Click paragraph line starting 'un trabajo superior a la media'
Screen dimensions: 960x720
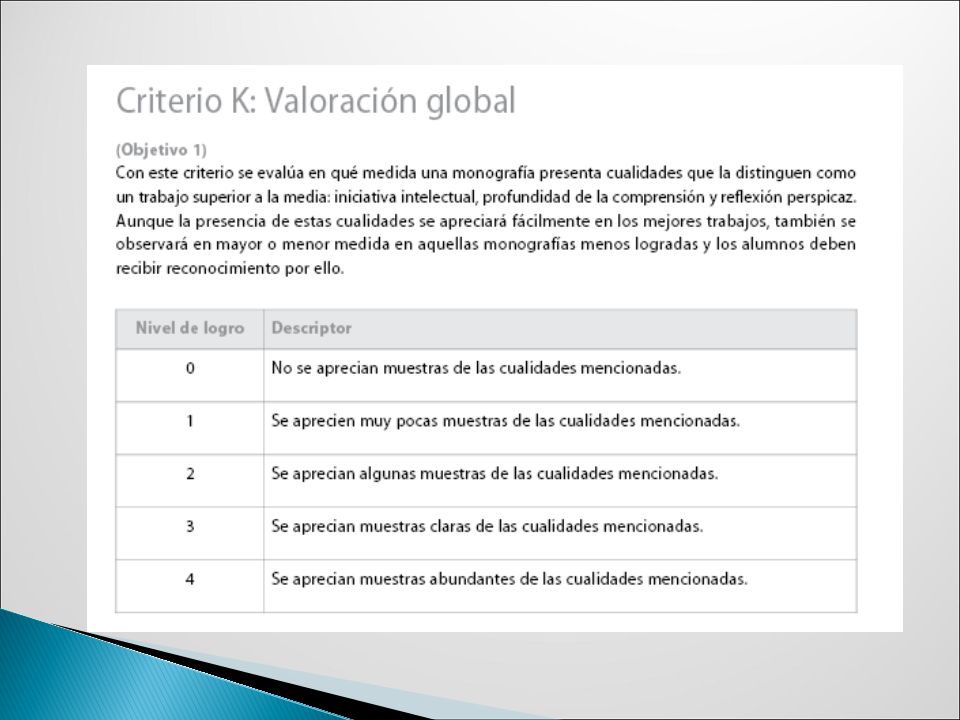(x=486, y=197)
